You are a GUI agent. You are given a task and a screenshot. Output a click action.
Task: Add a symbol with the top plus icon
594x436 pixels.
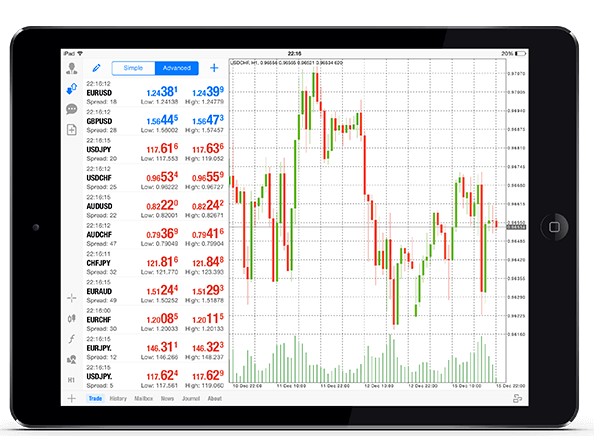coord(214,68)
